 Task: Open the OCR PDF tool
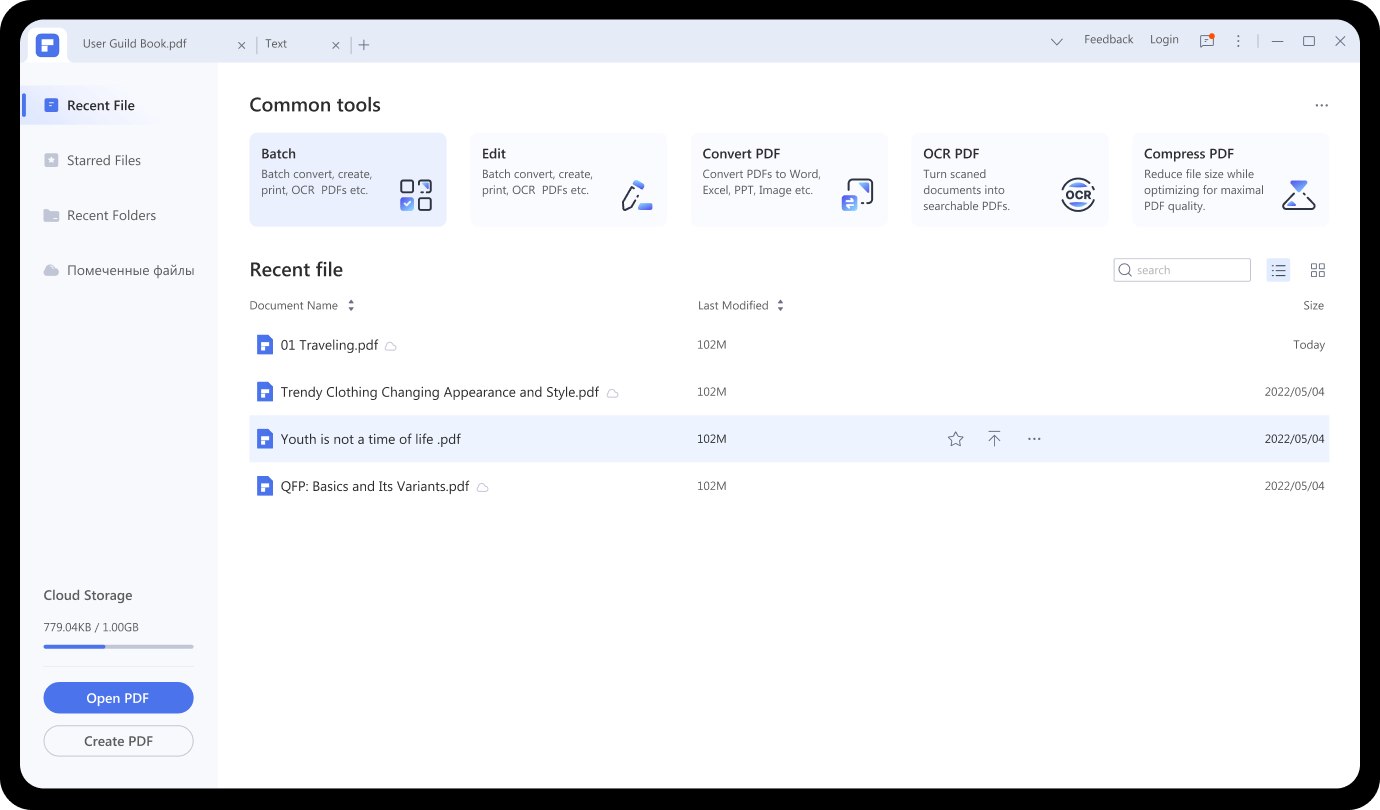pyautogui.click(x=1009, y=180)
